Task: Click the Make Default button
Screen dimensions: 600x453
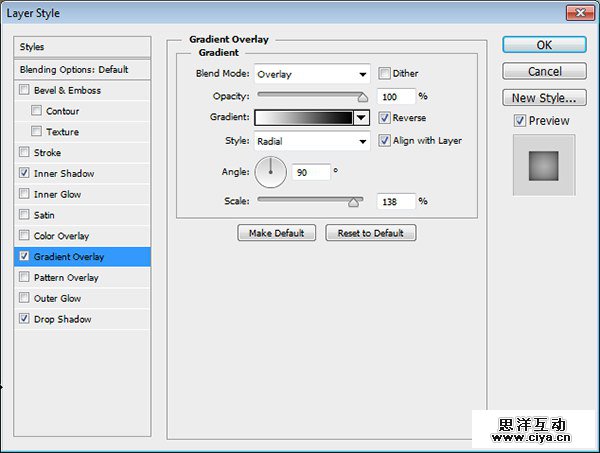Action: [x=277, y=233]
